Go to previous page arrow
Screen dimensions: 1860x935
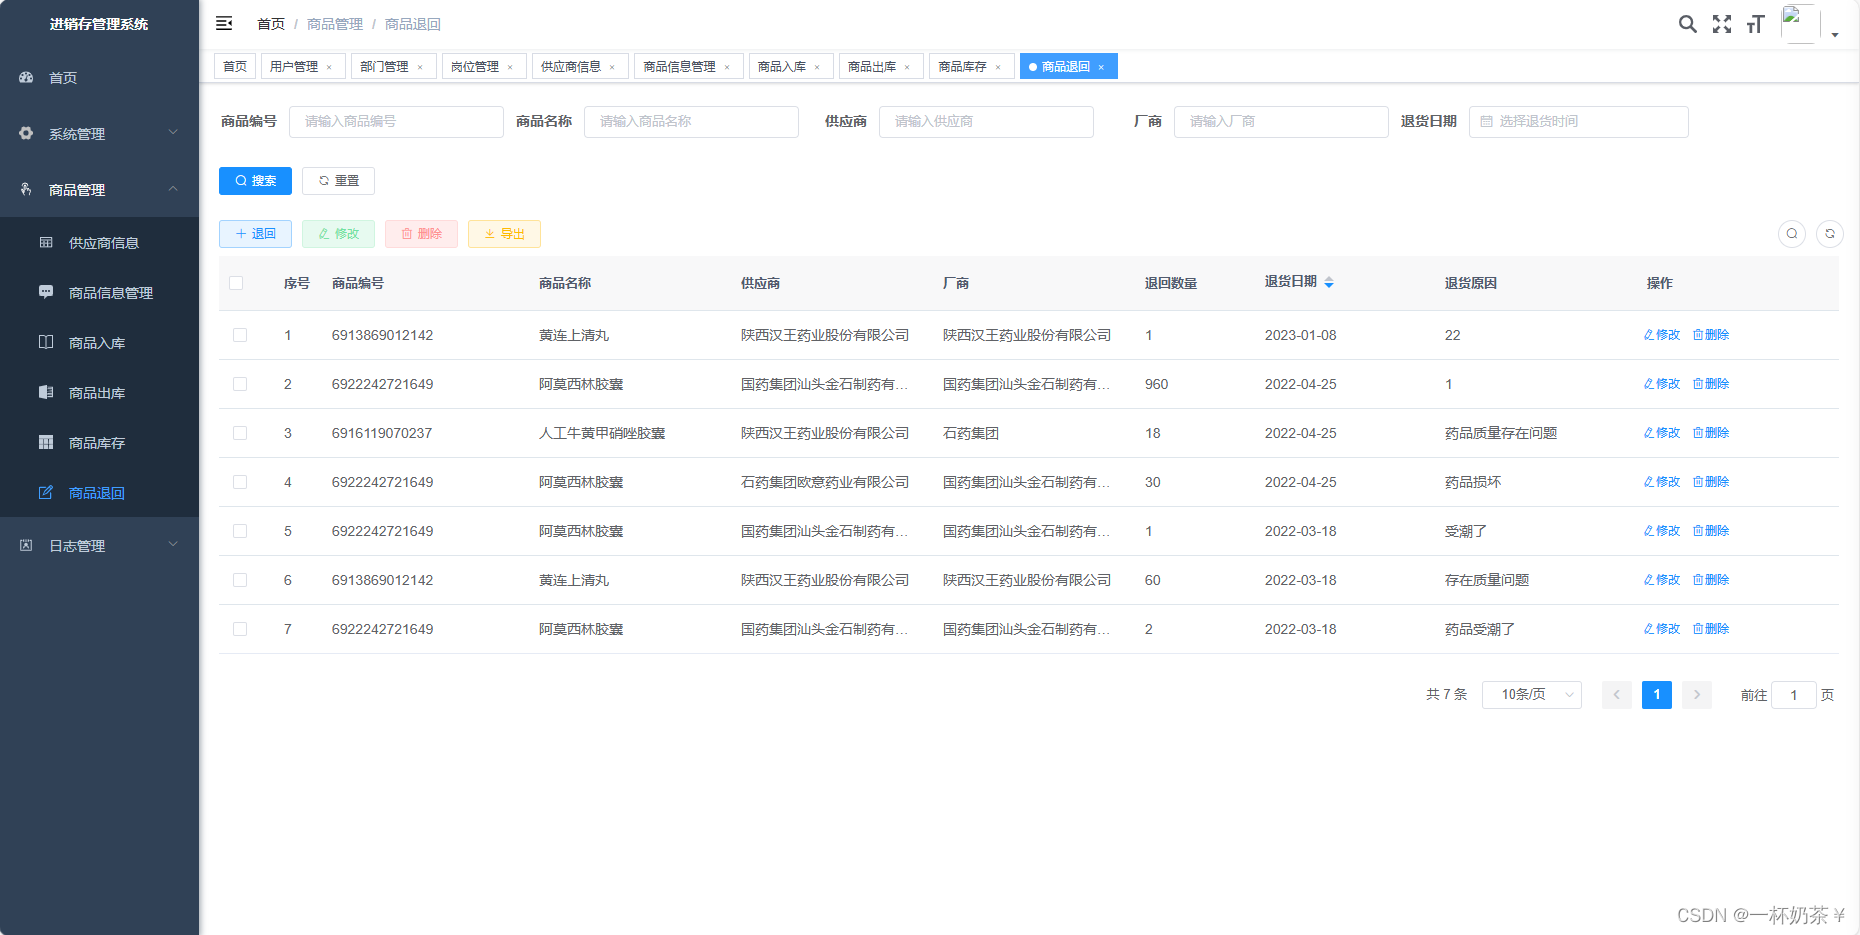click(x=1617, y=694)
